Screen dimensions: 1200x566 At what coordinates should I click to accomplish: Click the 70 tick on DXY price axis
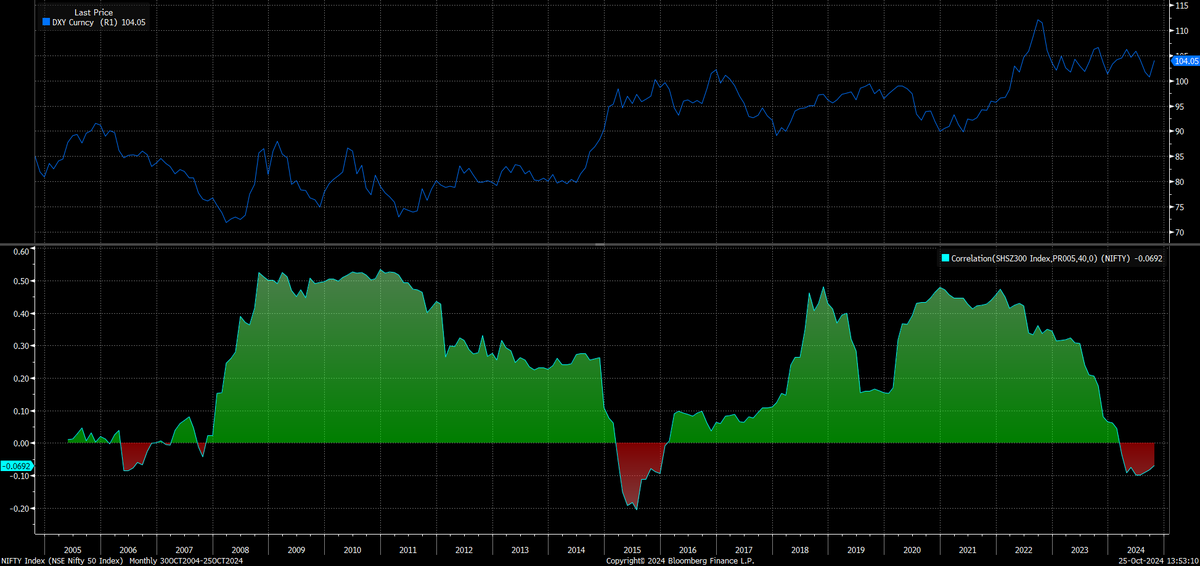point(1178,233)
